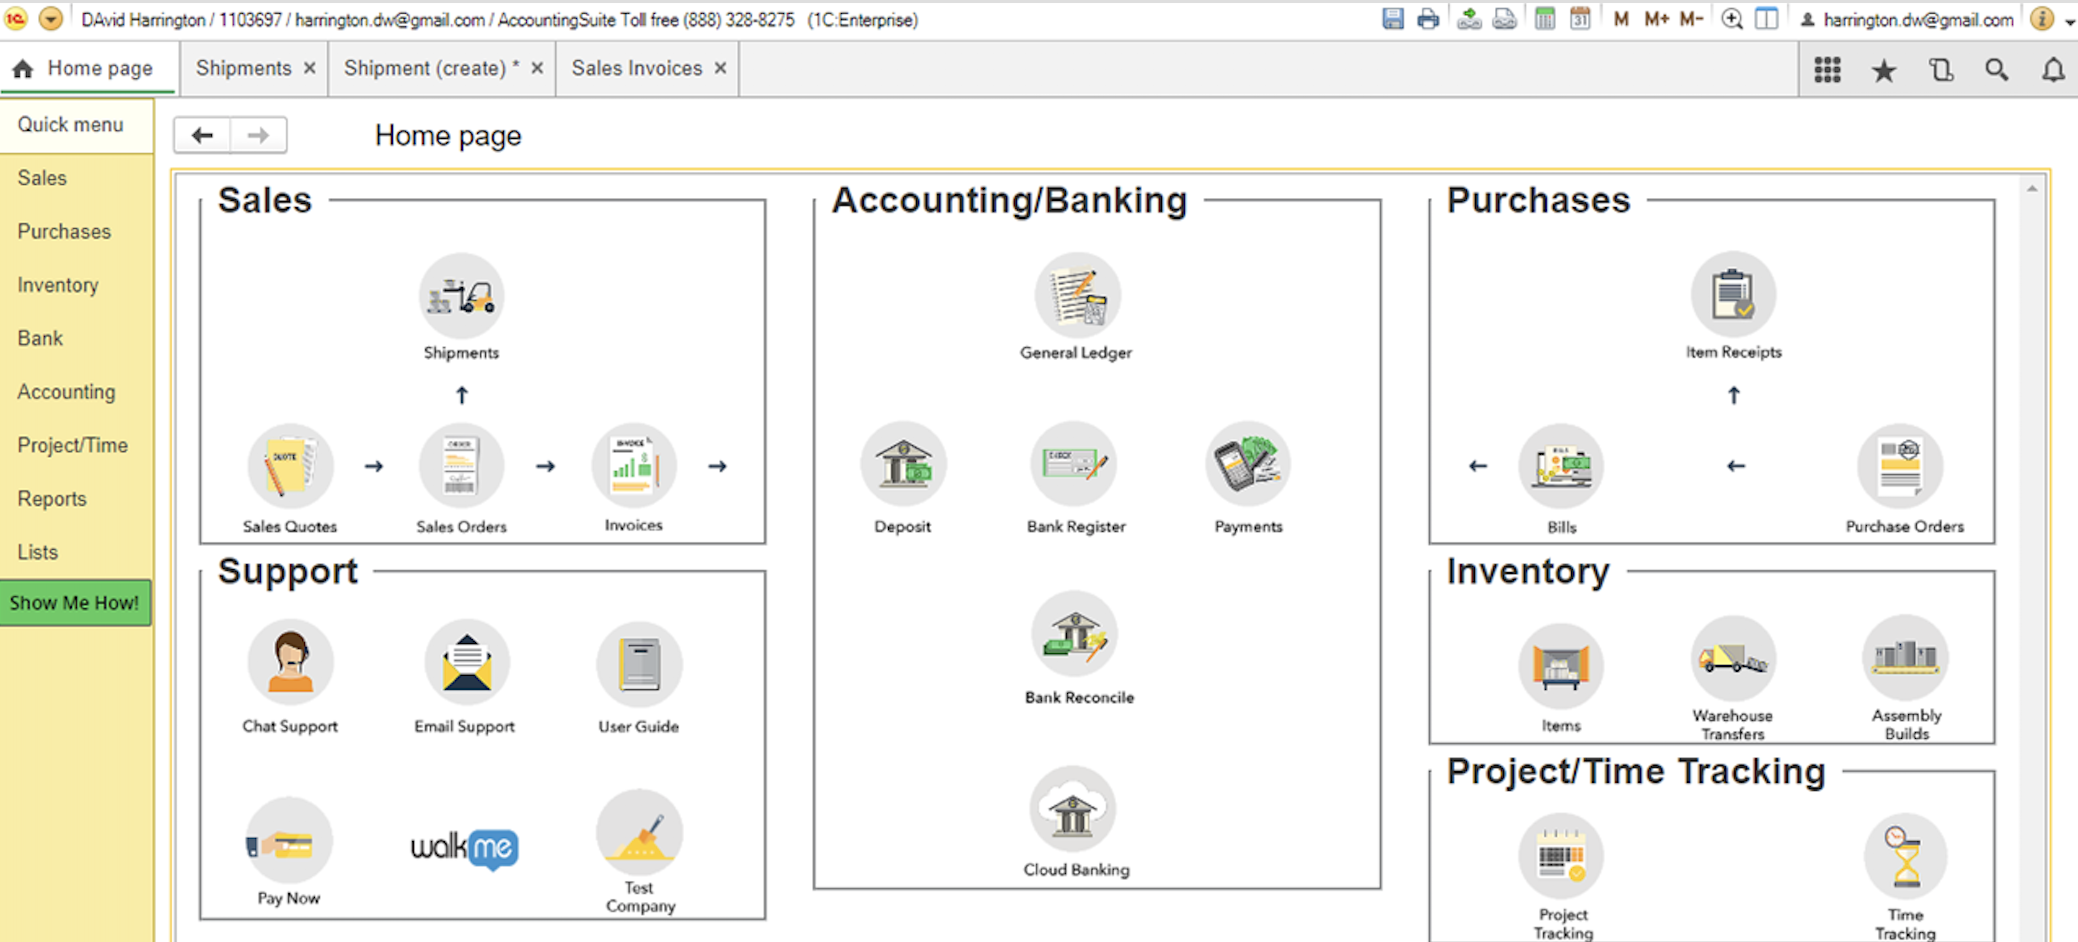
Task: Click the Purchase Orders icon
Action: [x=1900, y=467]
